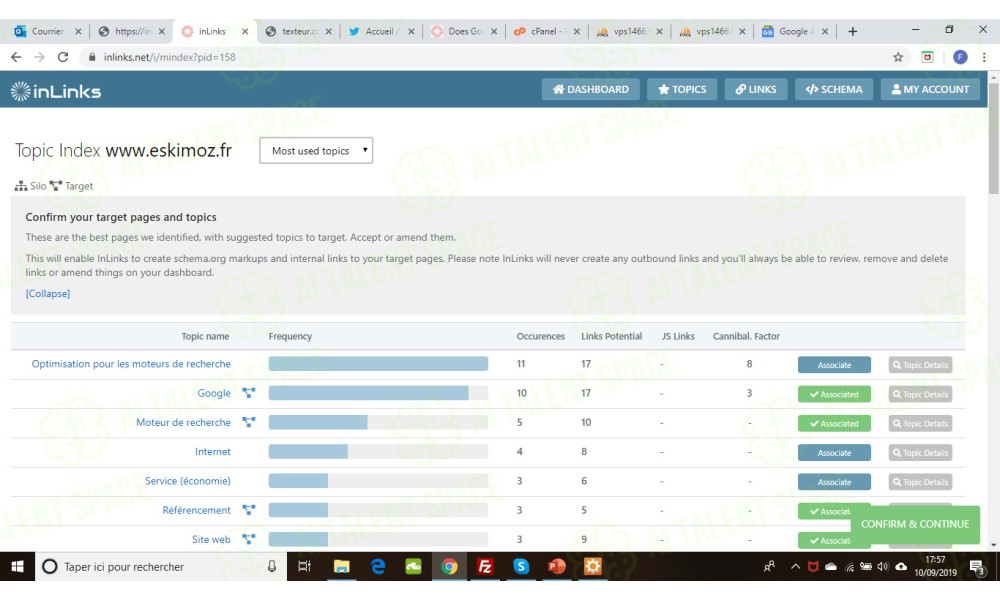Open the Windows notification center
The image size is (1000, 600).
pyautogui.click(x=977, y=566)
